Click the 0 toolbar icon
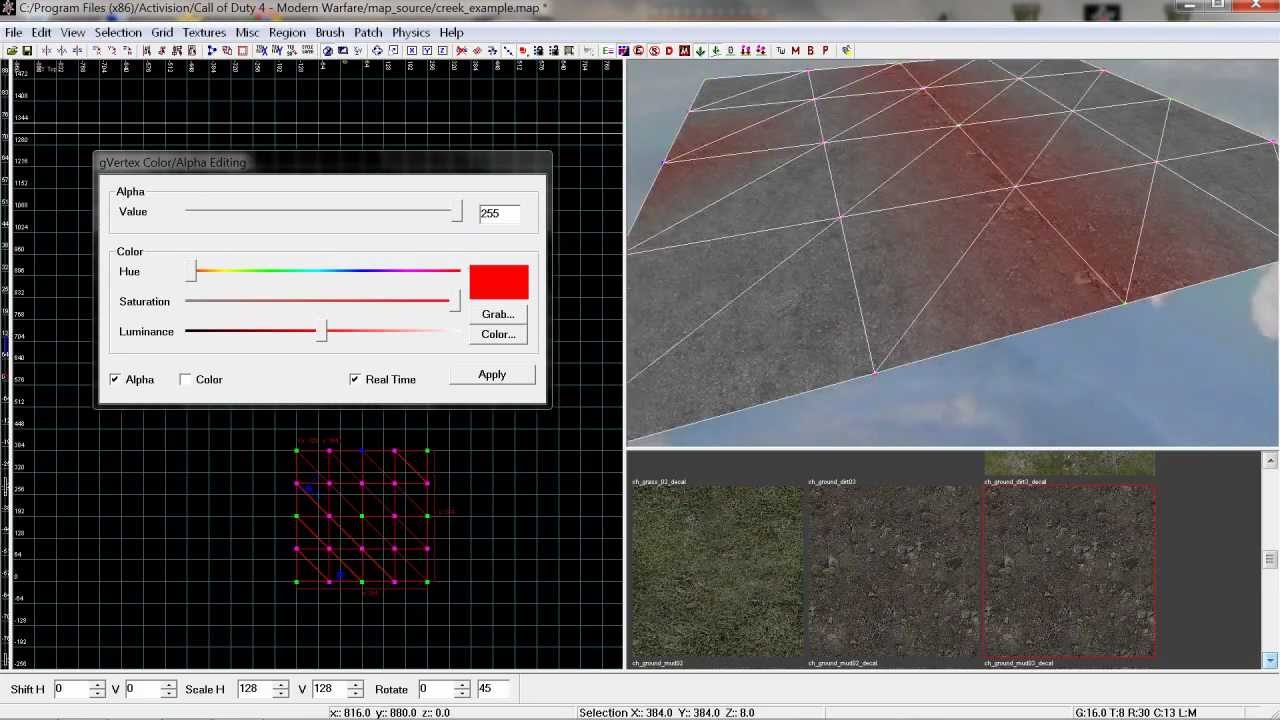Viewport: 1280px width, 720px height. pos(730,51)
